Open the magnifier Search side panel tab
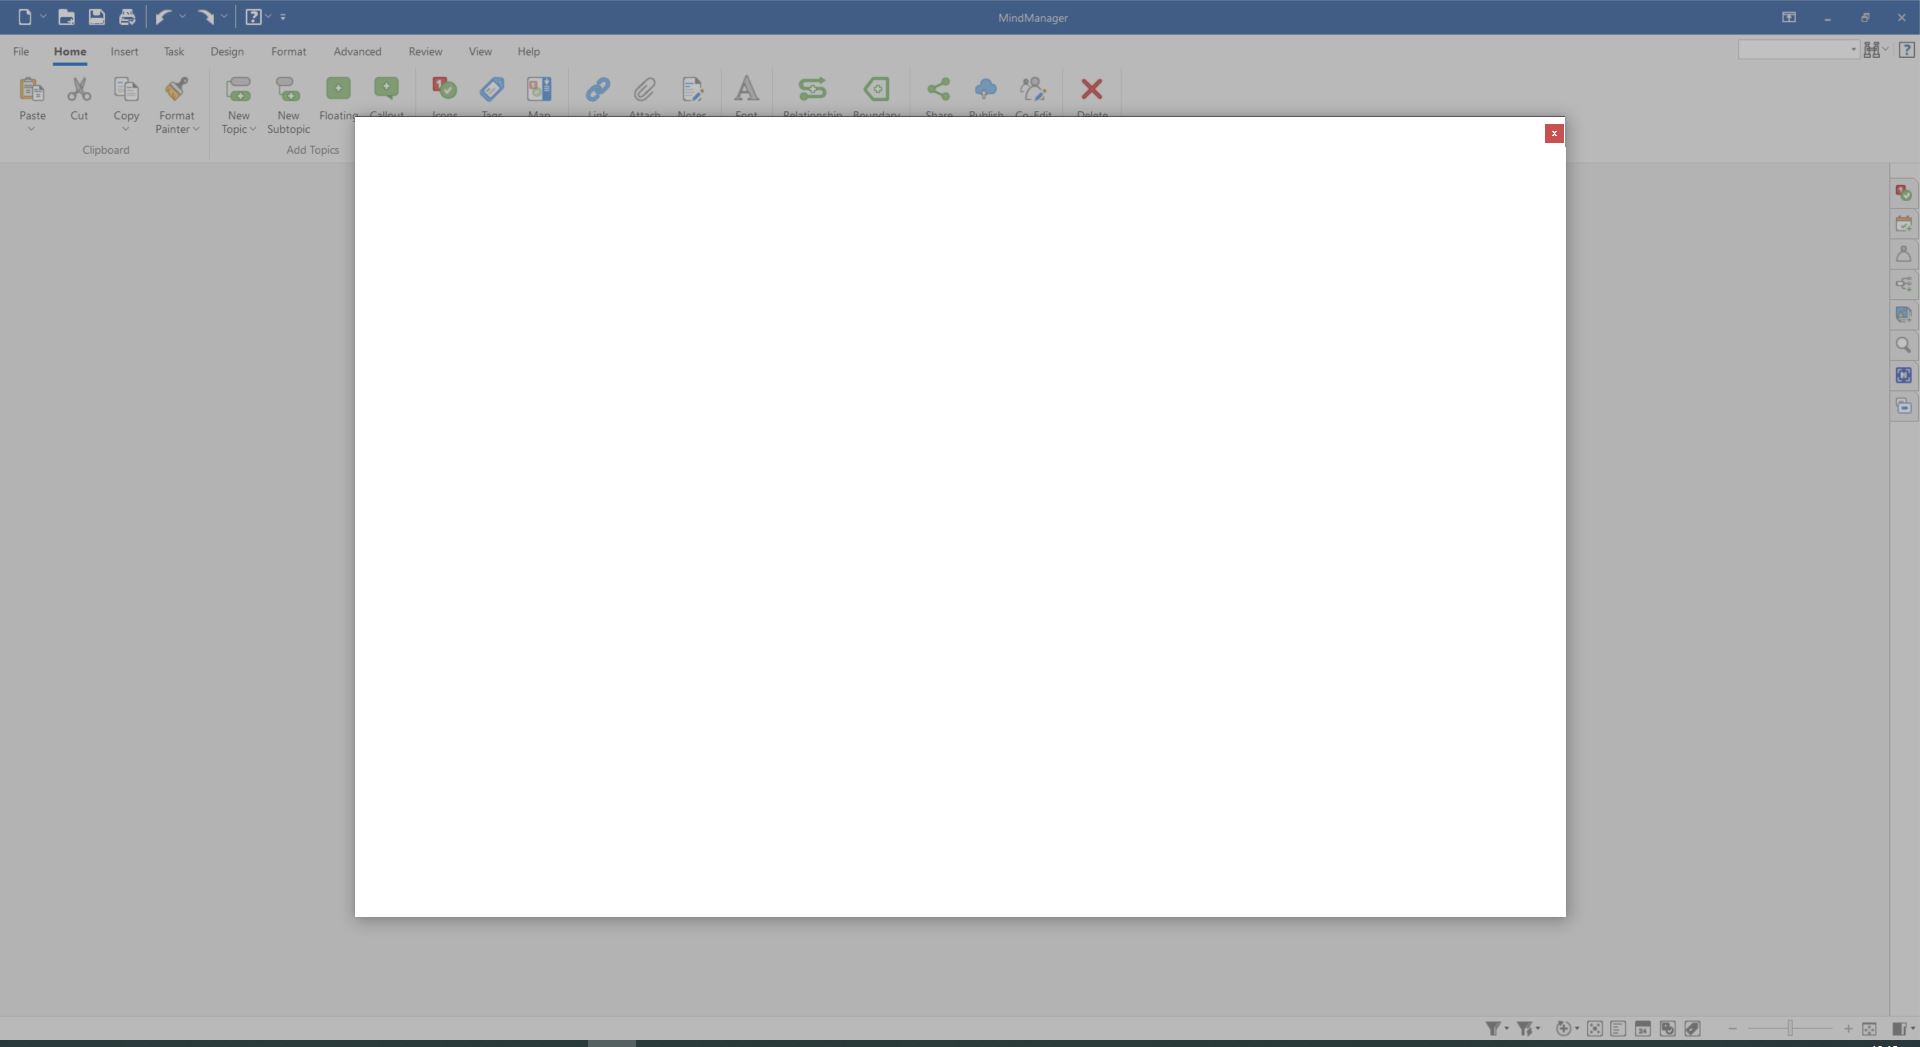 click(1903, 345)
